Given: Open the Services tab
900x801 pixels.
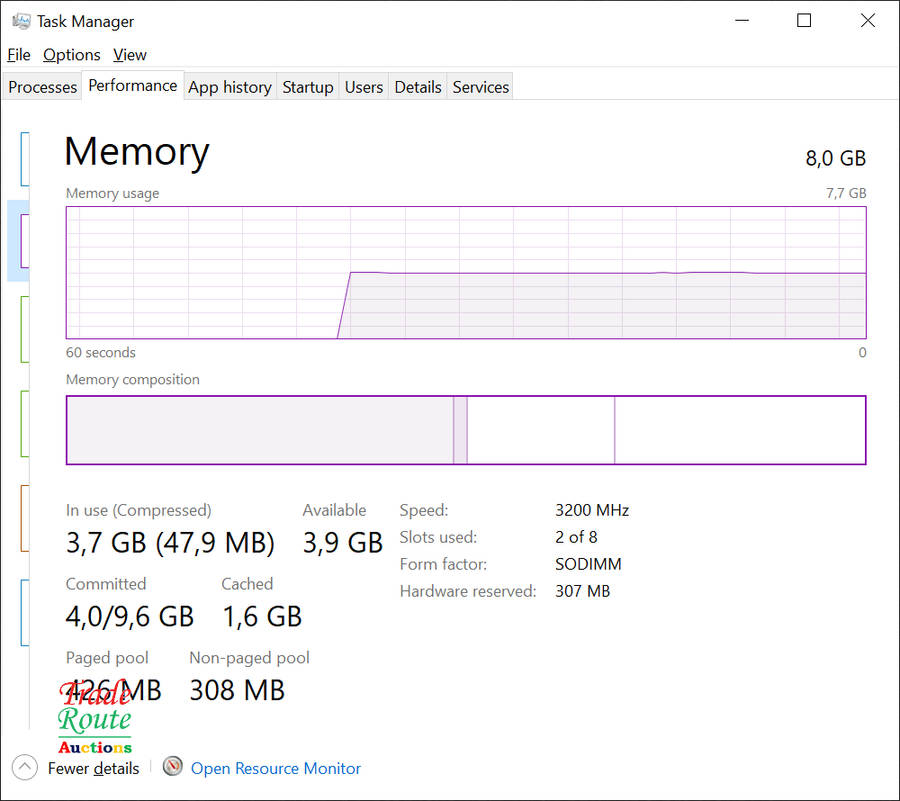Looking at the screenshot, I should pyautogui.click(x=480, y=87).
